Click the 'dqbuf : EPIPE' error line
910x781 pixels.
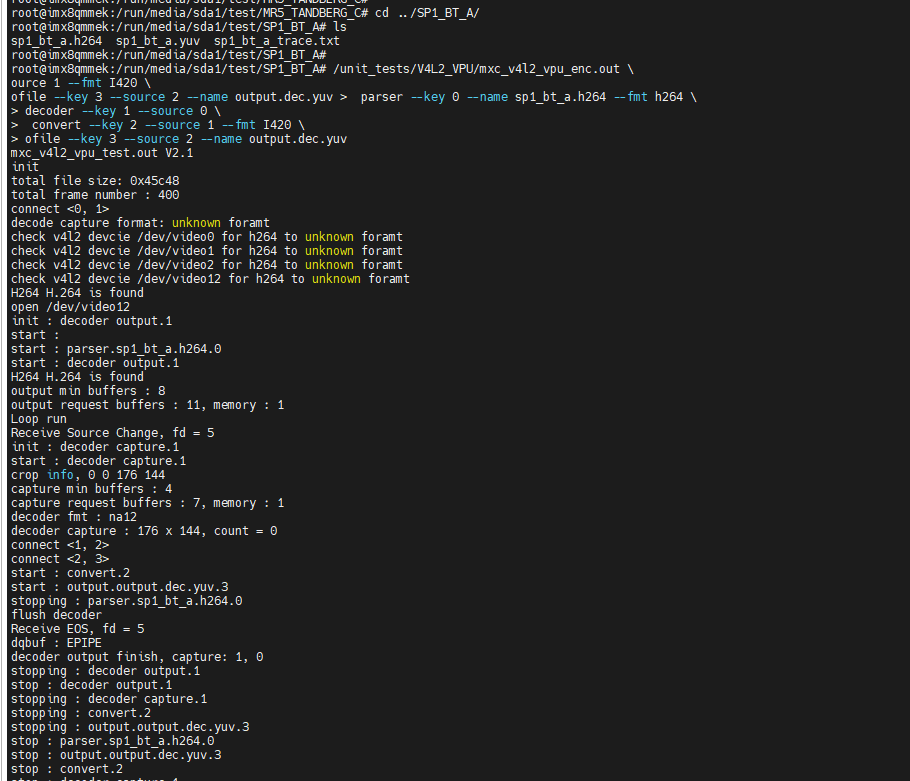point(56,643)
